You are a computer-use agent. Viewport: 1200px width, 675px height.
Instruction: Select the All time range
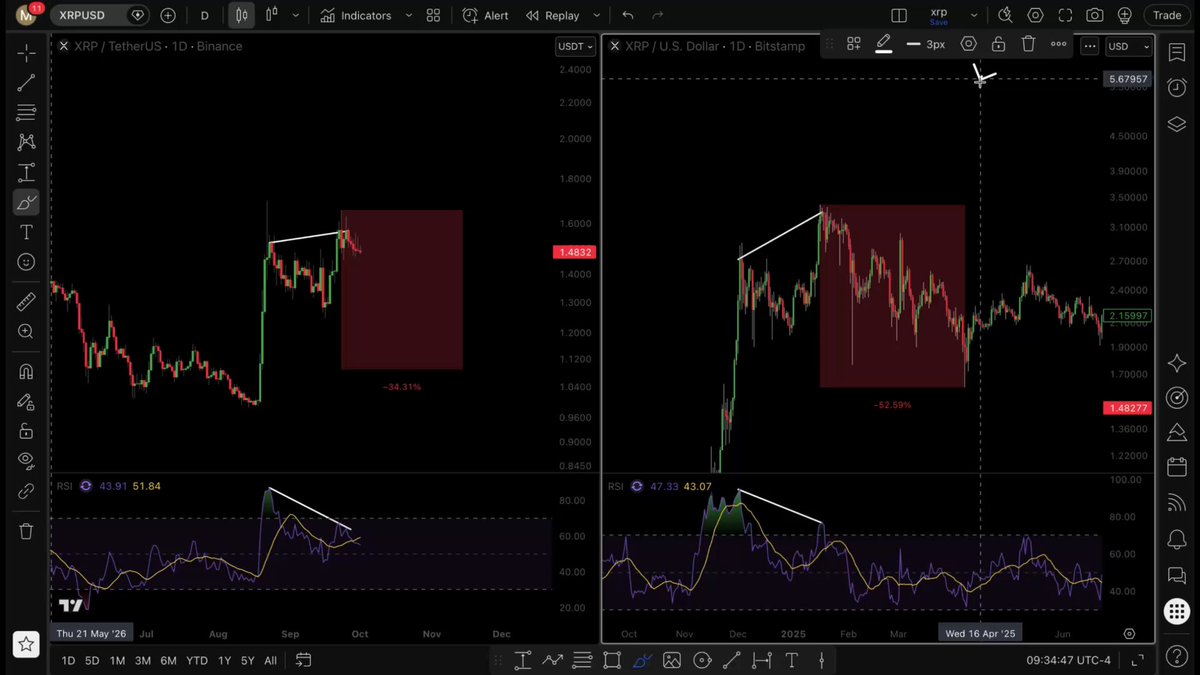(270, 660)
